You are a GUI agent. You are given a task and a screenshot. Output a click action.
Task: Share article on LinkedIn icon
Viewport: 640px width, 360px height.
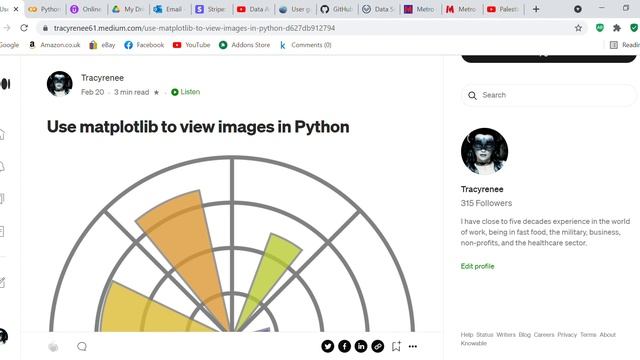pos(361,347)
